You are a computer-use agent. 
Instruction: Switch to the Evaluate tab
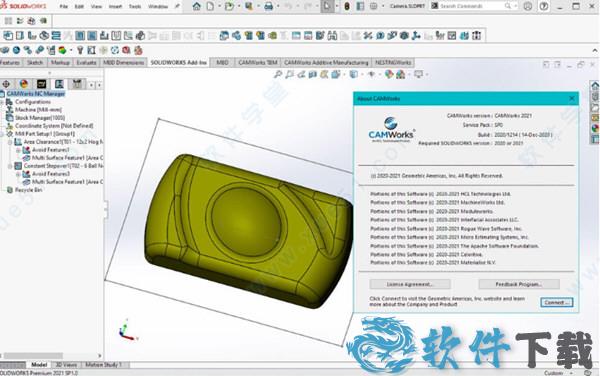pyautogui.click(x=86, y=62)
